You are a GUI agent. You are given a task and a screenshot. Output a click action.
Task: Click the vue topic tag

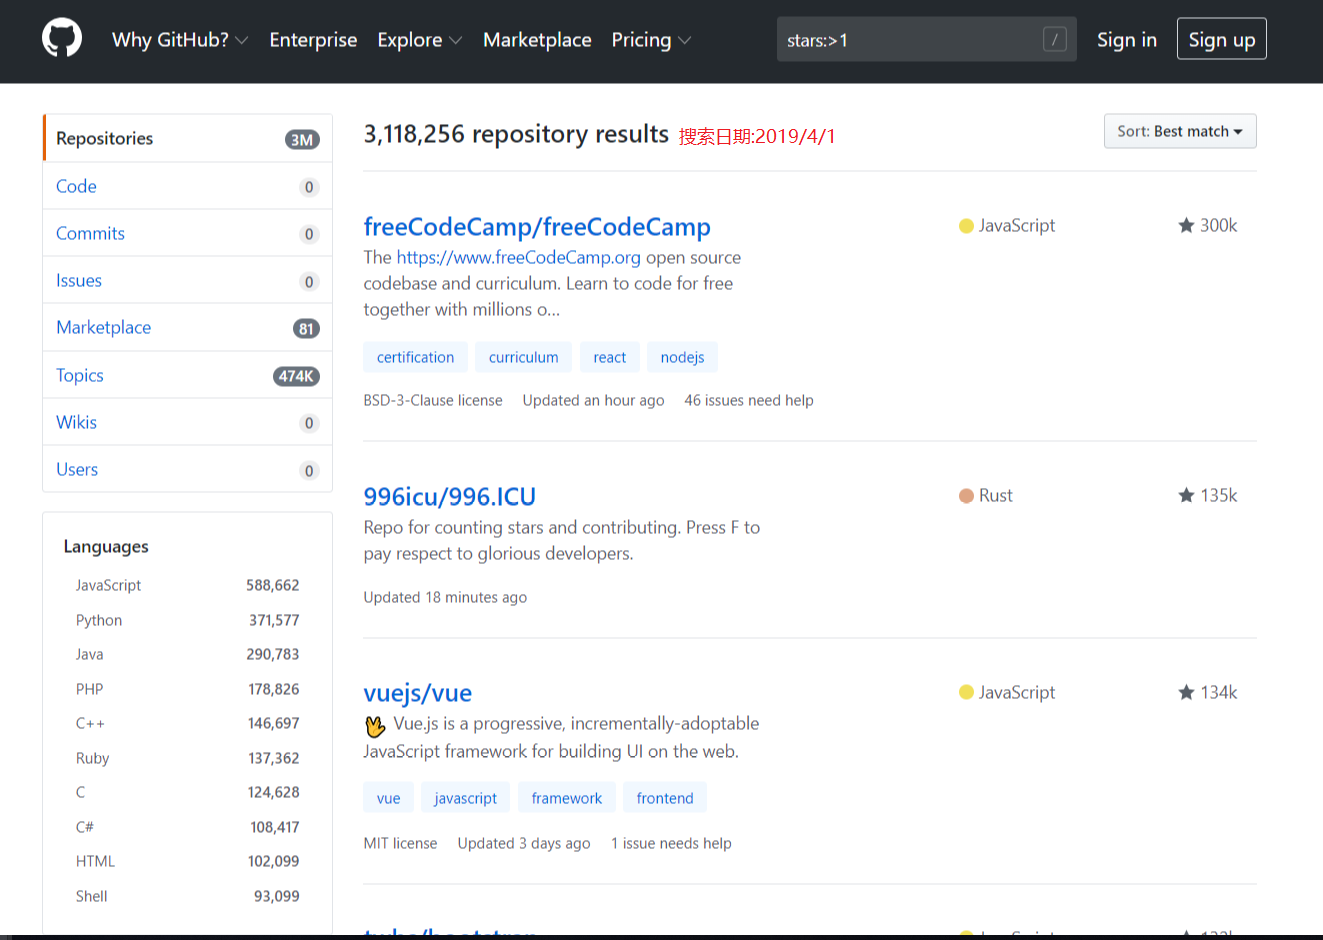coord(388,798)
